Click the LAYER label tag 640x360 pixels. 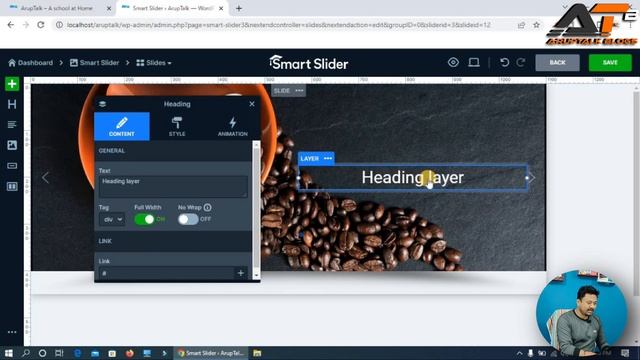pyautogui.click(x=309, y=158)
